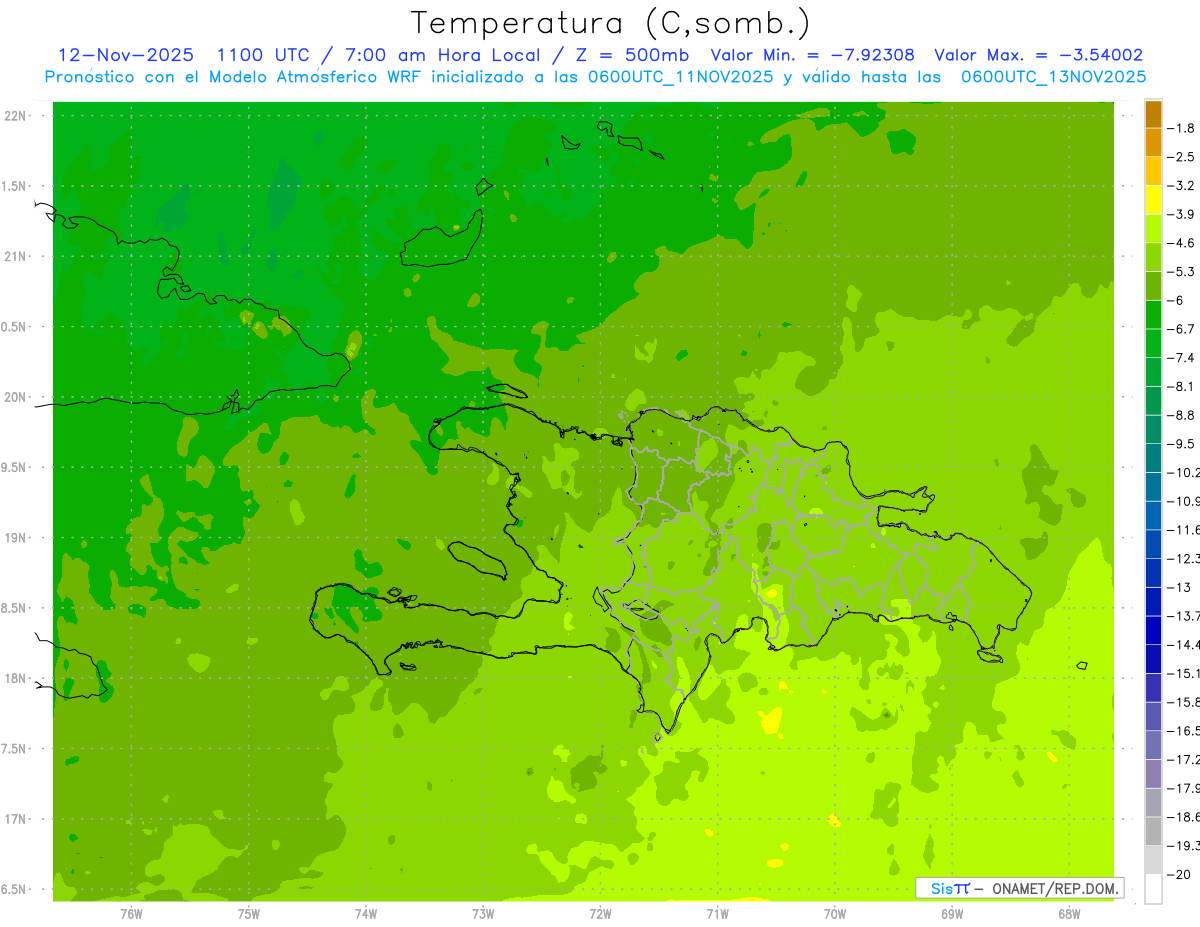Click the '7:00 am Hora Local' text

pyautogui.click(x=441, y=56)
